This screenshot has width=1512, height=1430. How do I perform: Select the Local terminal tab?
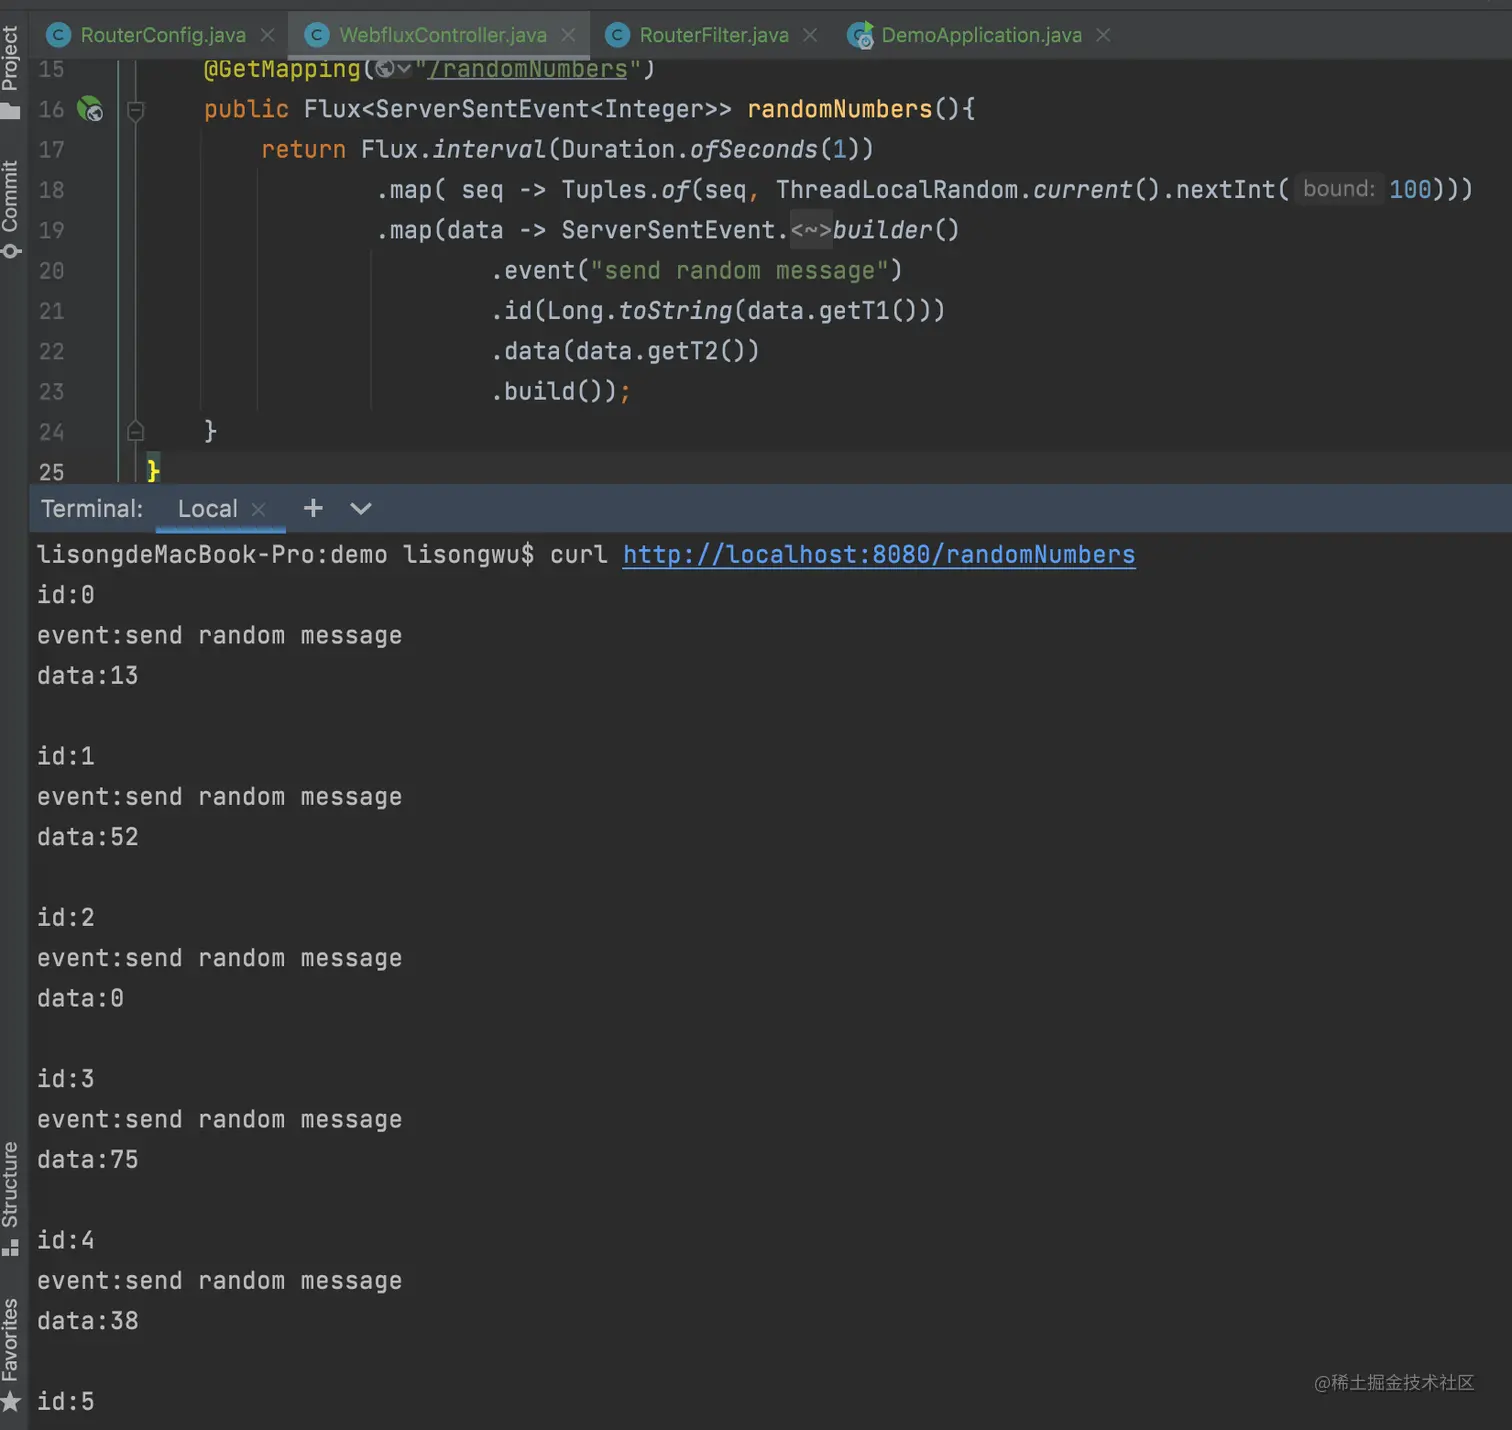pos(207,508)
